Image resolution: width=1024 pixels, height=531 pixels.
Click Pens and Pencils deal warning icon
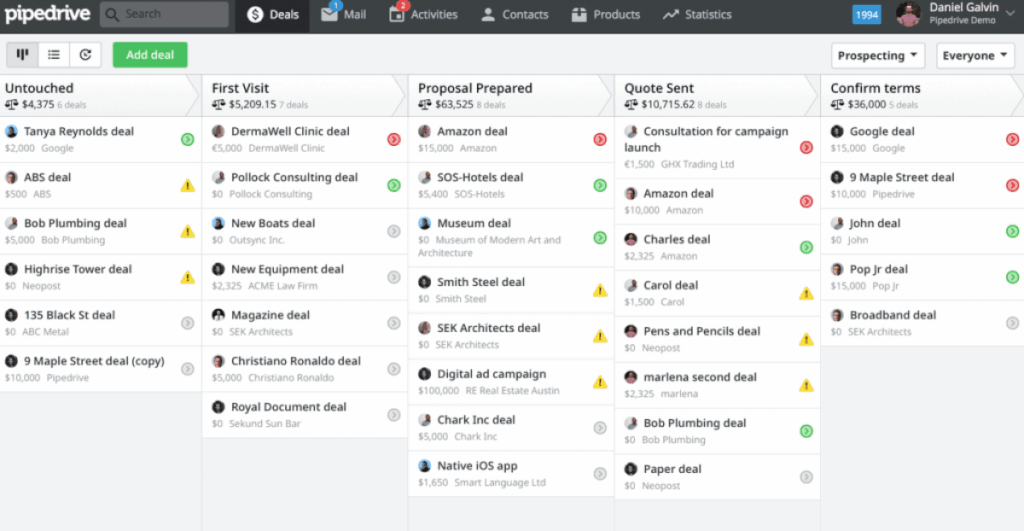tap(807, 340)
